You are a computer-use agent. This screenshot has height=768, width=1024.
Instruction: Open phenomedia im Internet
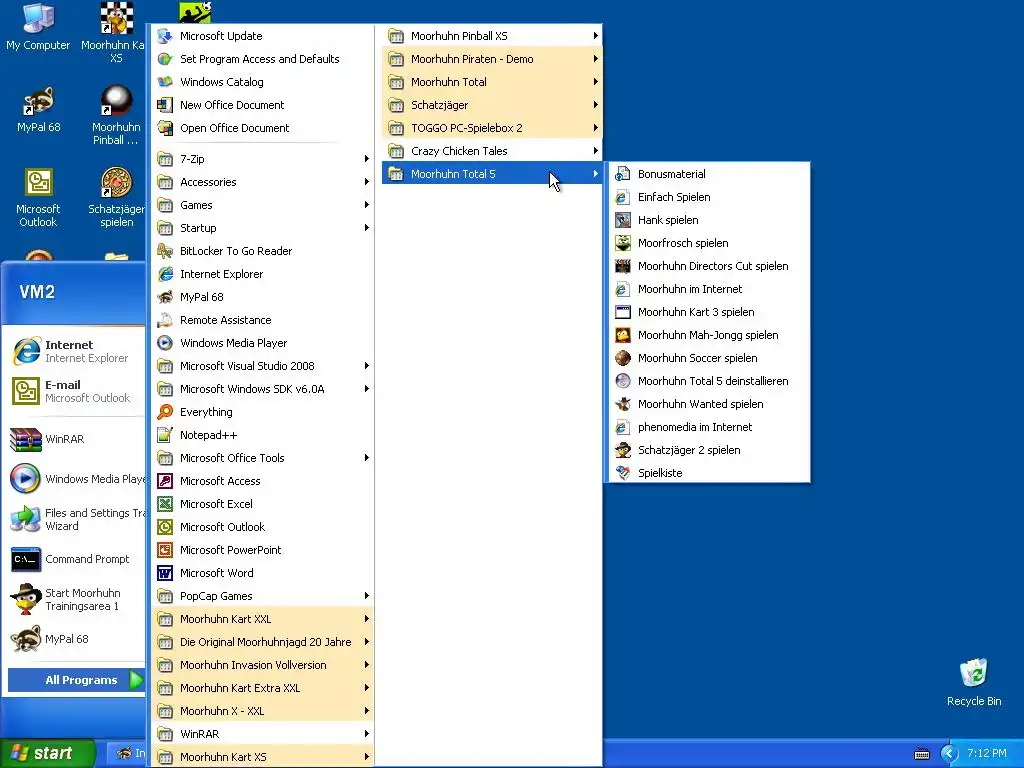(707, 427)
